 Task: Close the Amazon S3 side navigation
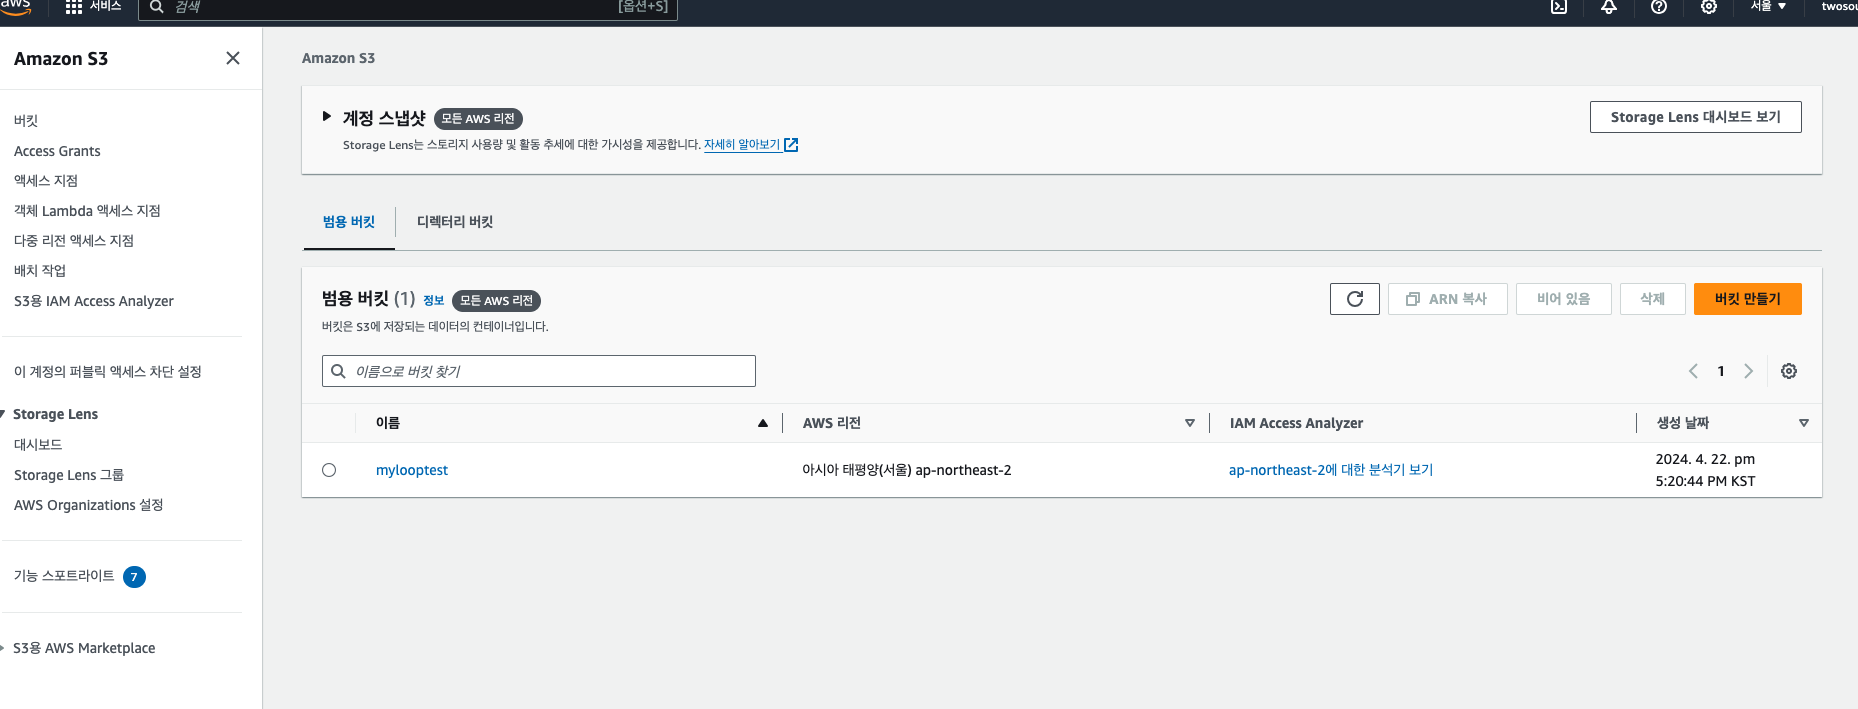(233, 58)
